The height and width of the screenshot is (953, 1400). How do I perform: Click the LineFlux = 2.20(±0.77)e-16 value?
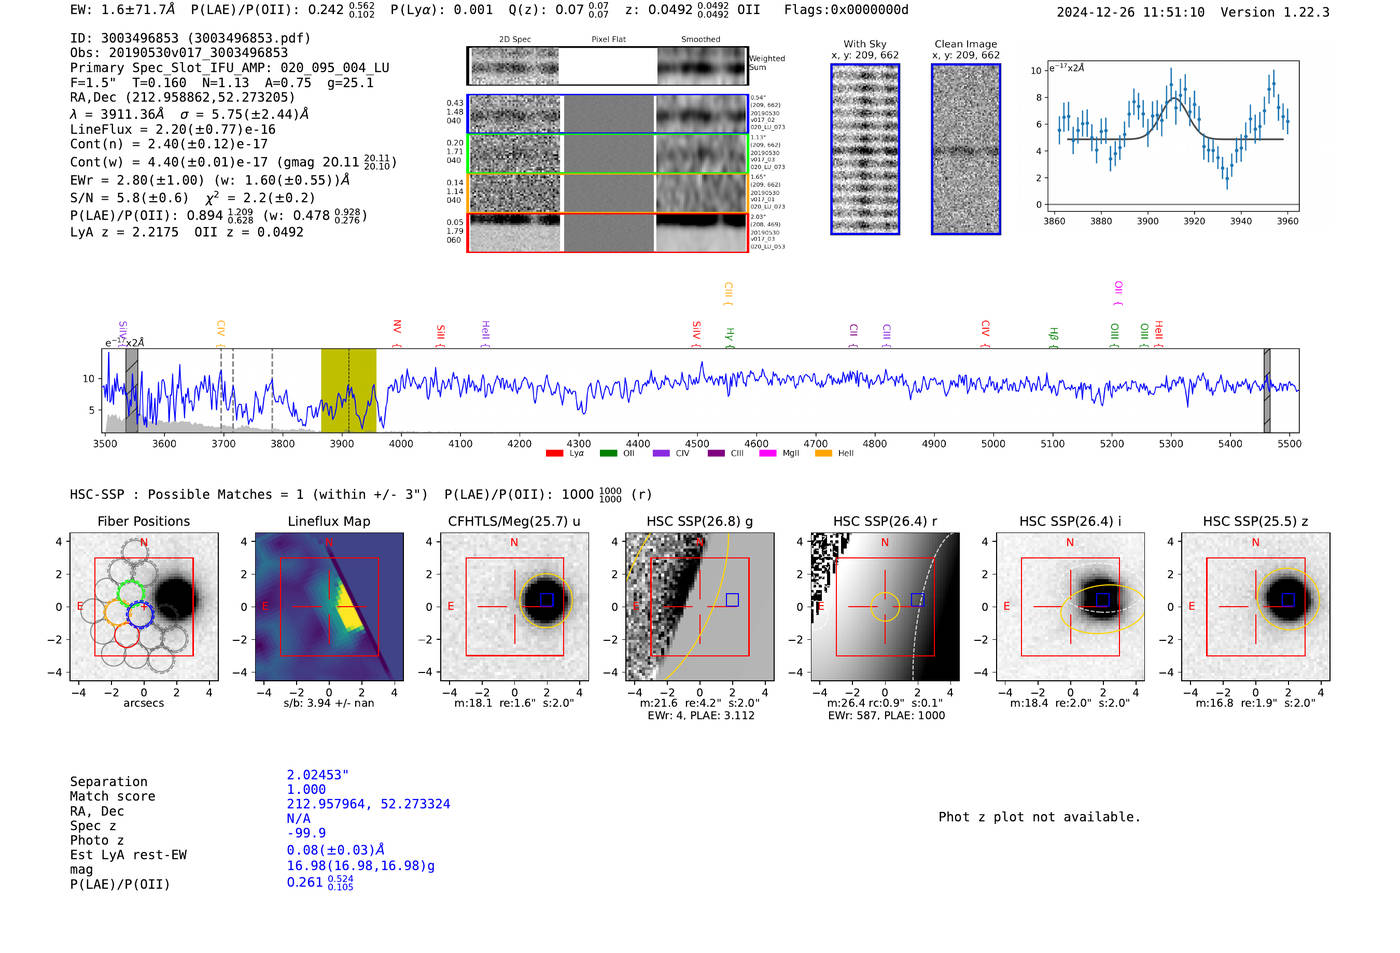[173, 129]
